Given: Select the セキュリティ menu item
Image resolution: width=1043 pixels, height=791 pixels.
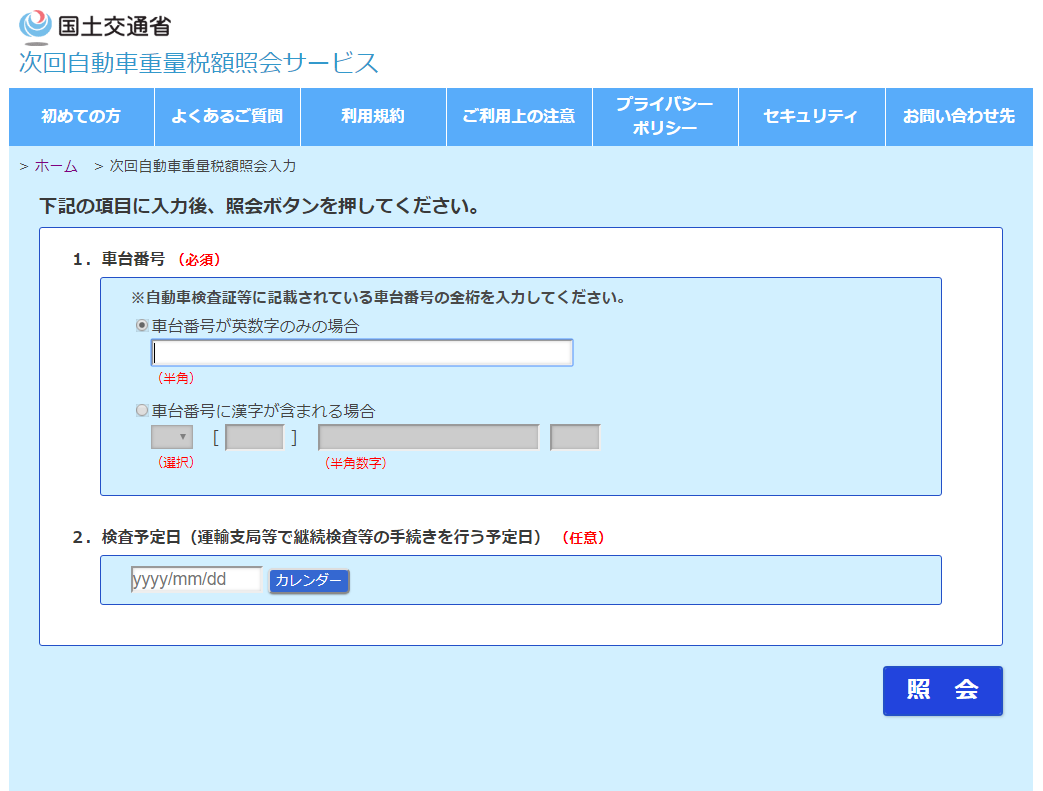Looking at the screenshot, I should pos(811,116).
